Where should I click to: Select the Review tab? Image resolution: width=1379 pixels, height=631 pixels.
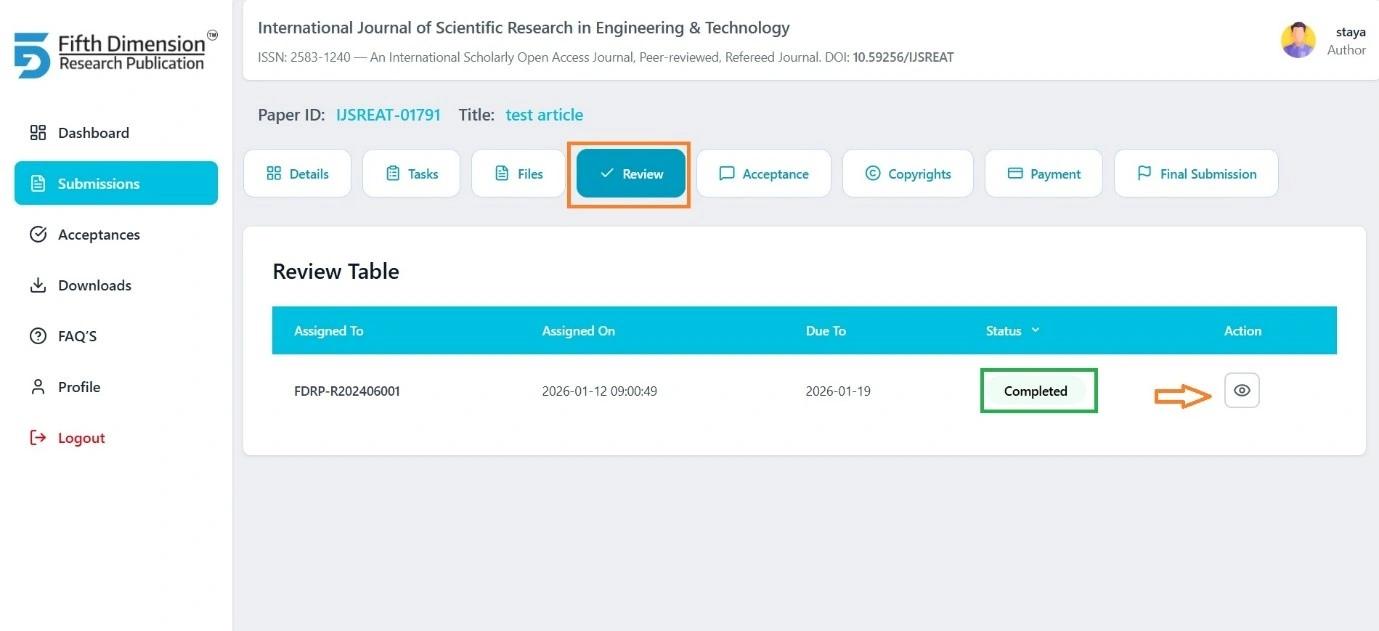[631, 173]
